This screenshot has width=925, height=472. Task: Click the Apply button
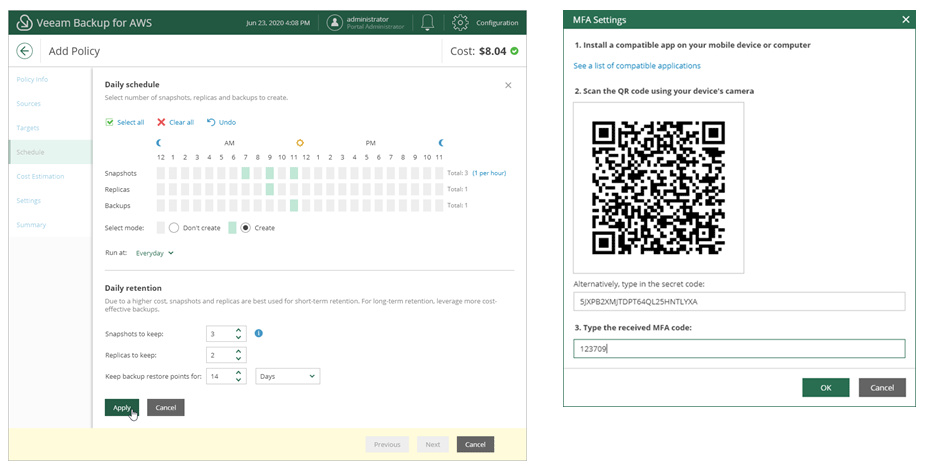(122, 408)
